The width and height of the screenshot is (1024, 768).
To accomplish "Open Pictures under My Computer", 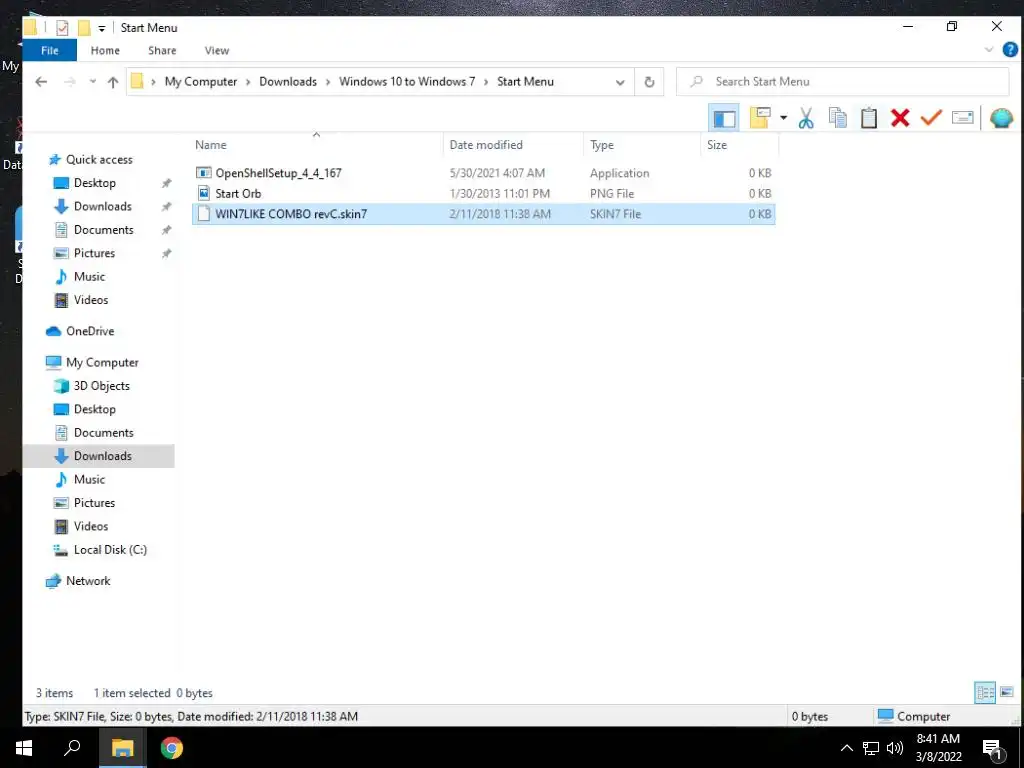I will pyautogui.click(x=94, y=503).
